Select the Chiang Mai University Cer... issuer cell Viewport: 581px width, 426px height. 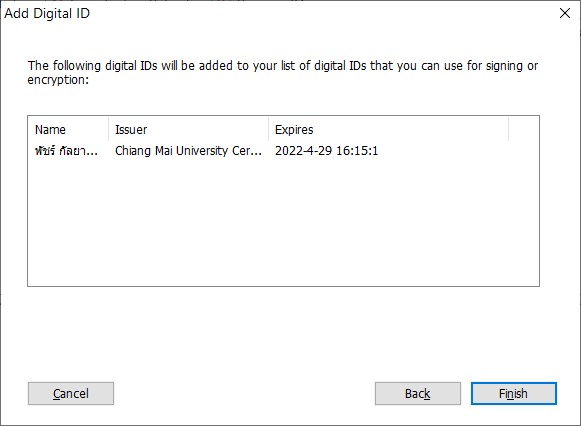point(188,151)
